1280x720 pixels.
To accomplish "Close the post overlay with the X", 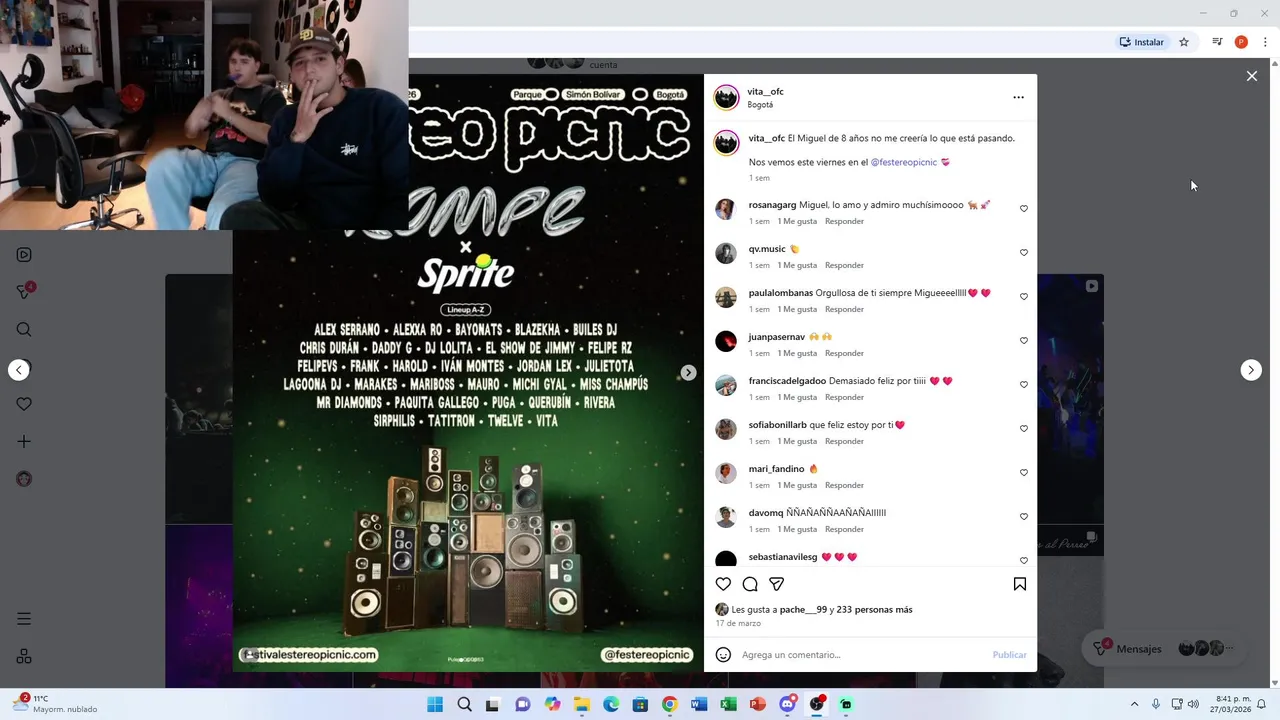I will click(1251, 76).
